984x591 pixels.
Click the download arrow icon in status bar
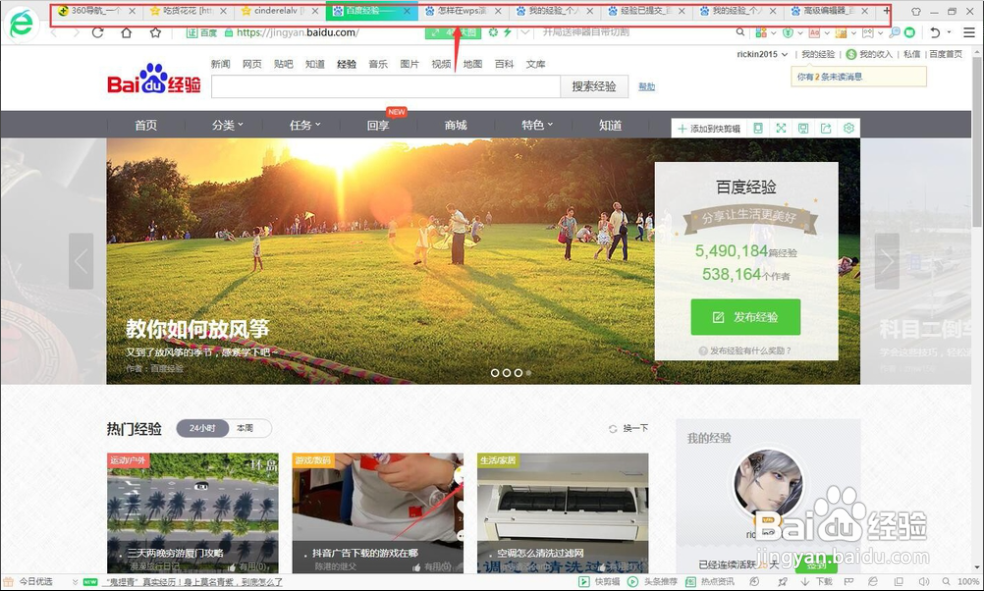point(805,582)
